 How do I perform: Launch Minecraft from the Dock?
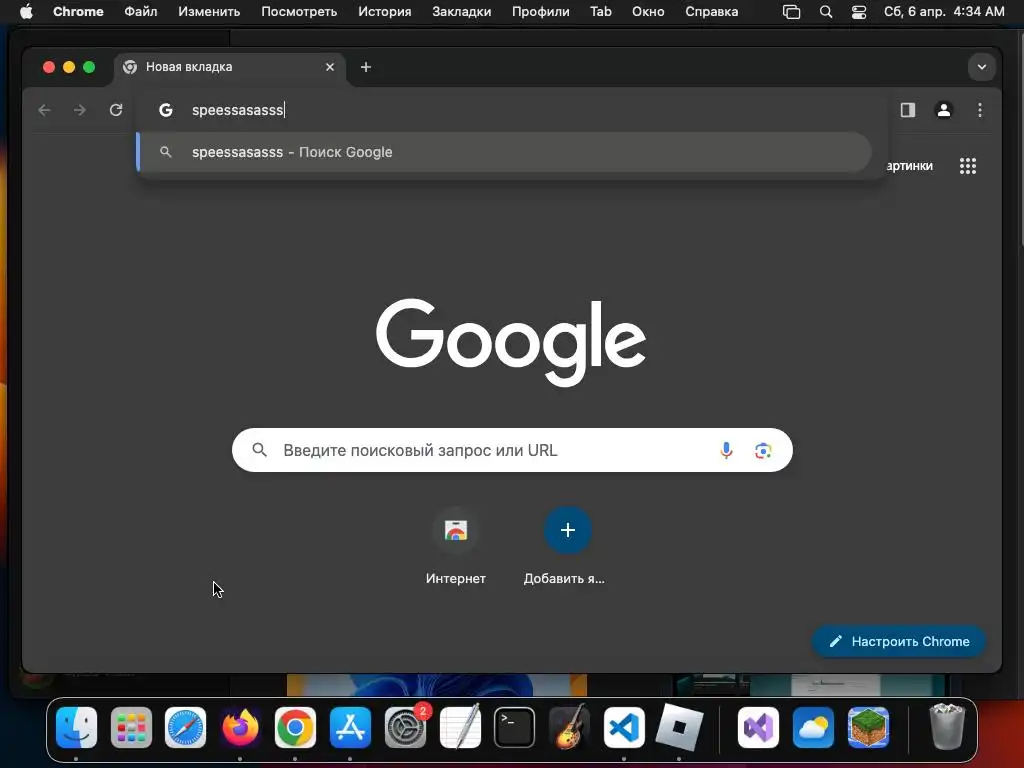tap(868, 728)
